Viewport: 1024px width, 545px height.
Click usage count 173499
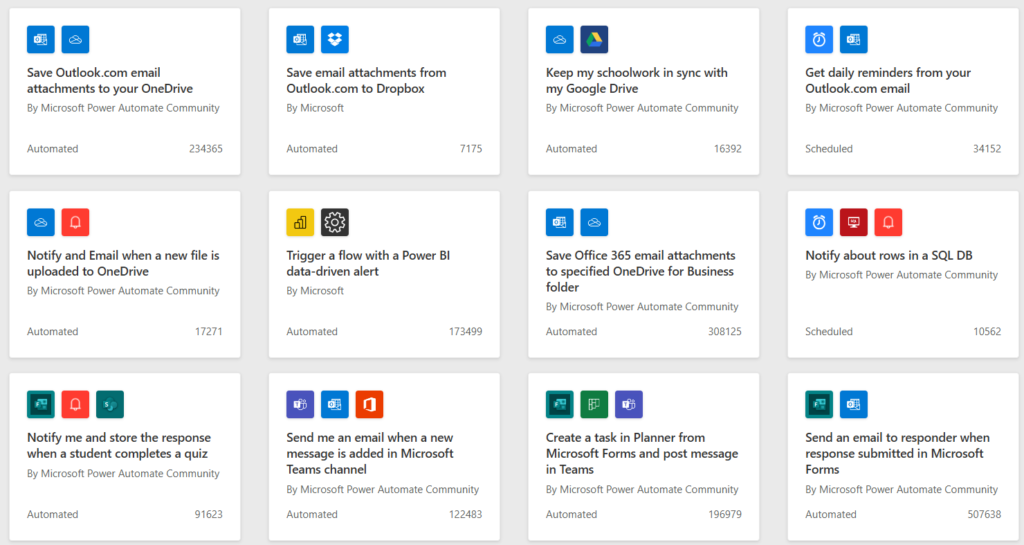466,332
